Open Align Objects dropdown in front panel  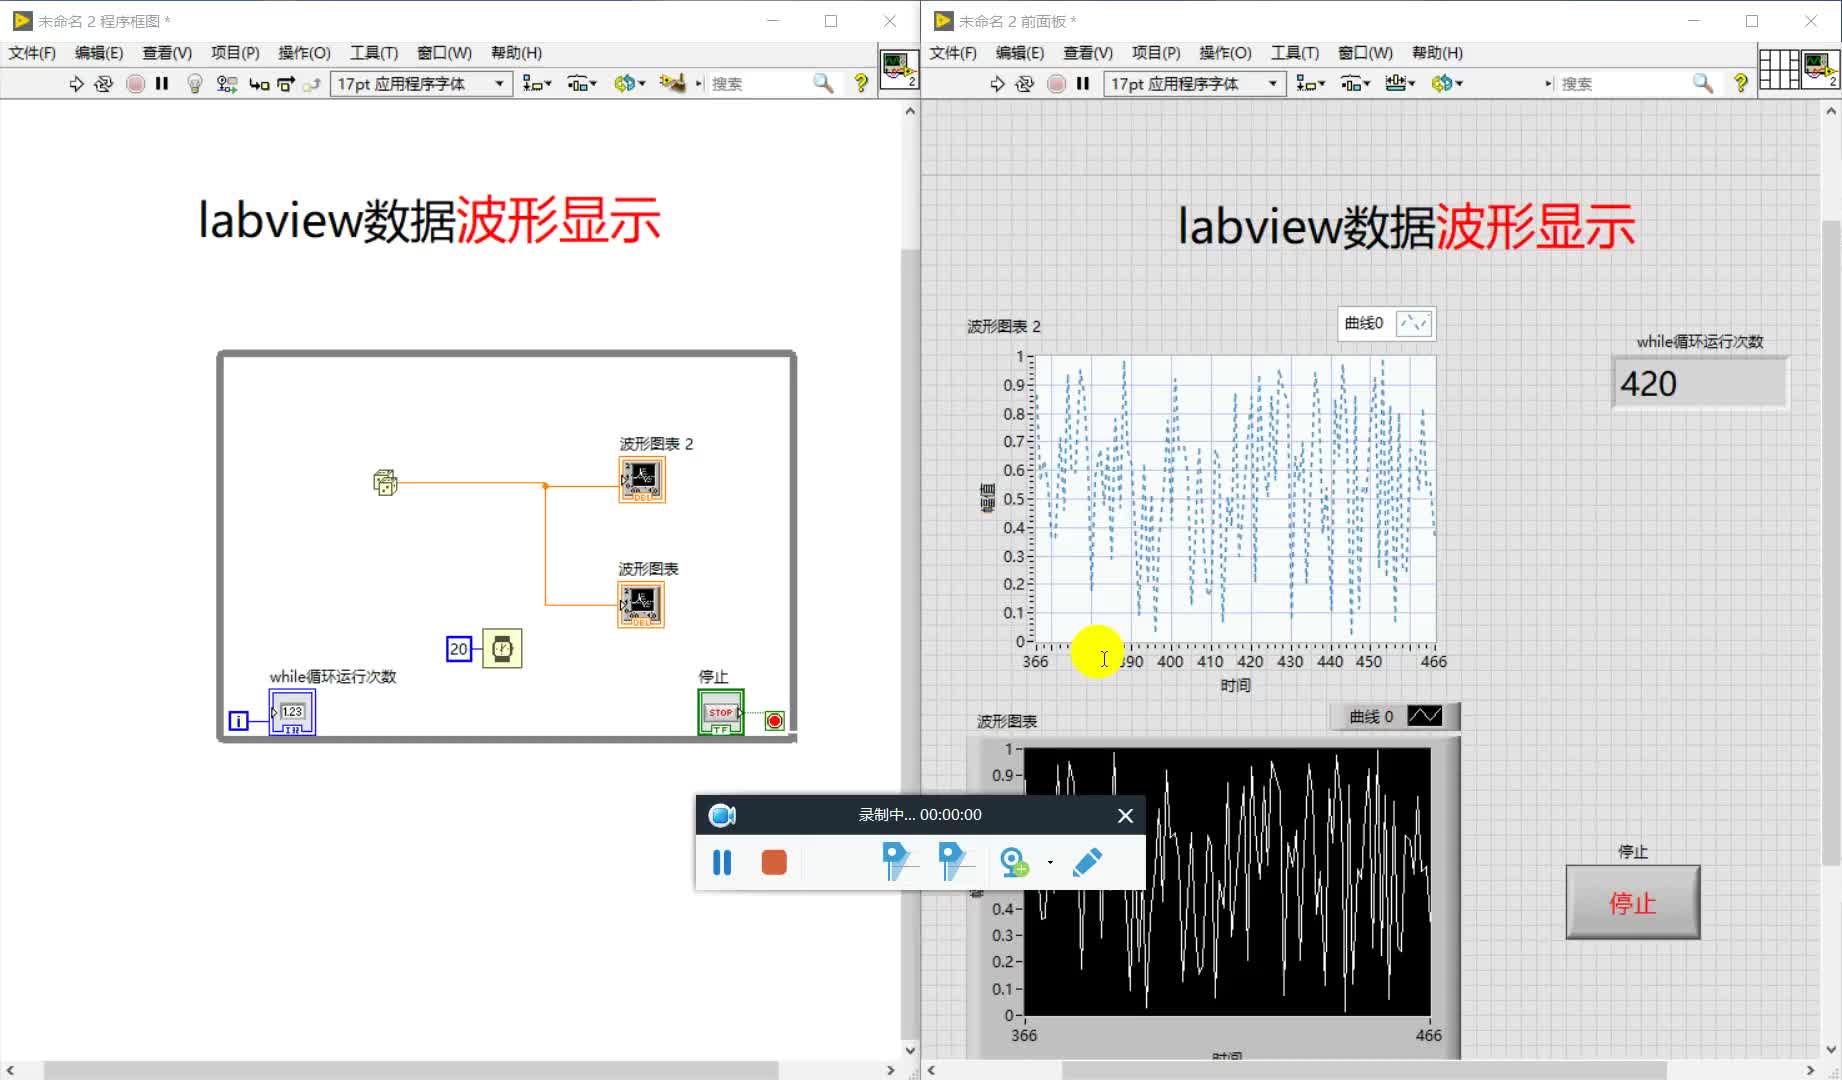click(1310, 84)
